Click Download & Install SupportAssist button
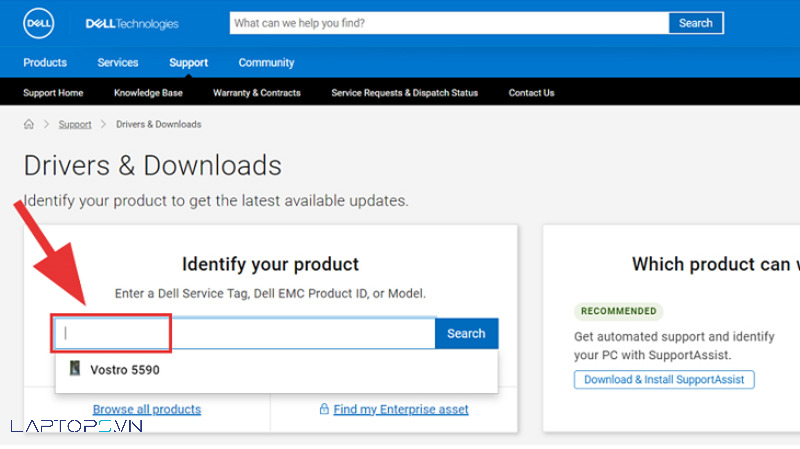This screenshot has width=800, height=449. pos(664,380)
